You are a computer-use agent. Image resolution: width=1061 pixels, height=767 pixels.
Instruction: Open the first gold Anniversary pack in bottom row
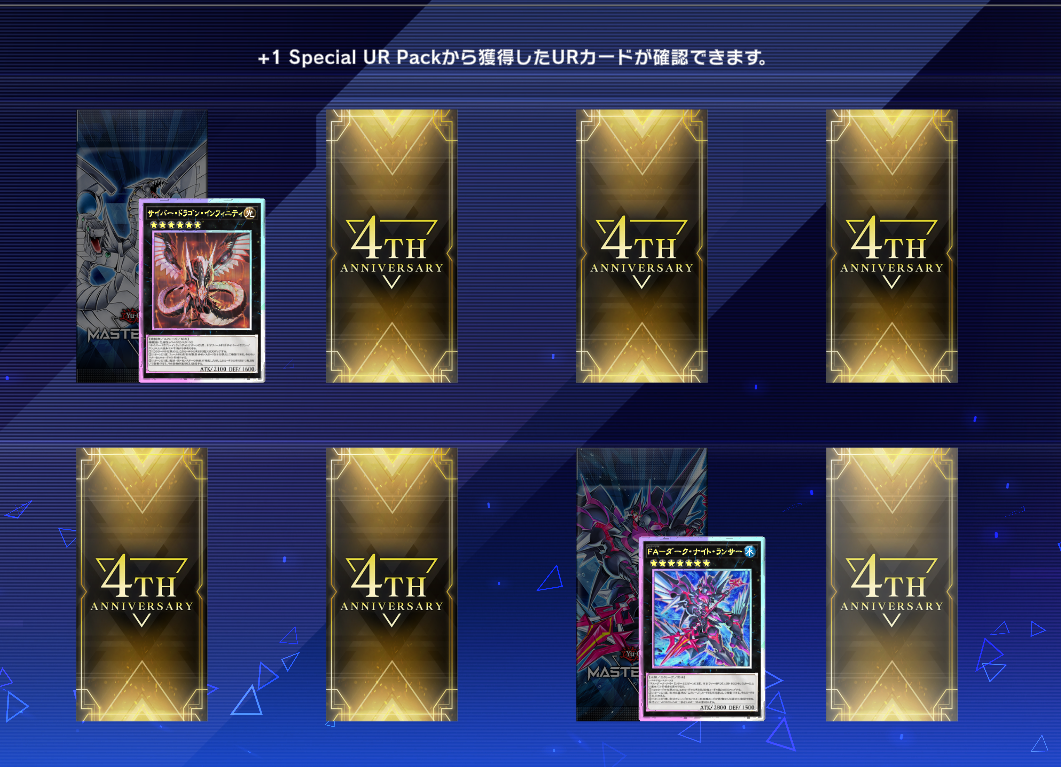[x=142, y=584]
